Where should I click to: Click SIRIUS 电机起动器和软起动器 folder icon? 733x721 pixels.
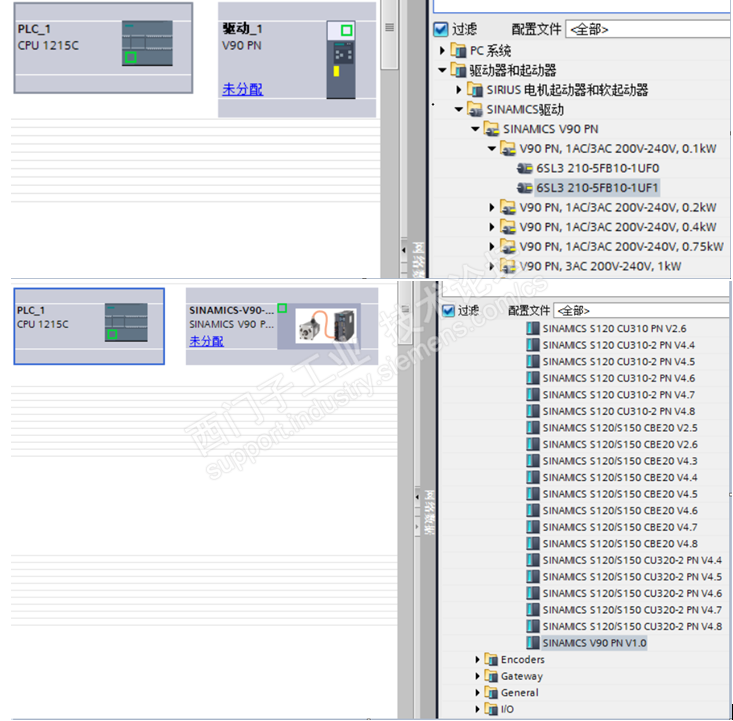[x=475, y=89]
